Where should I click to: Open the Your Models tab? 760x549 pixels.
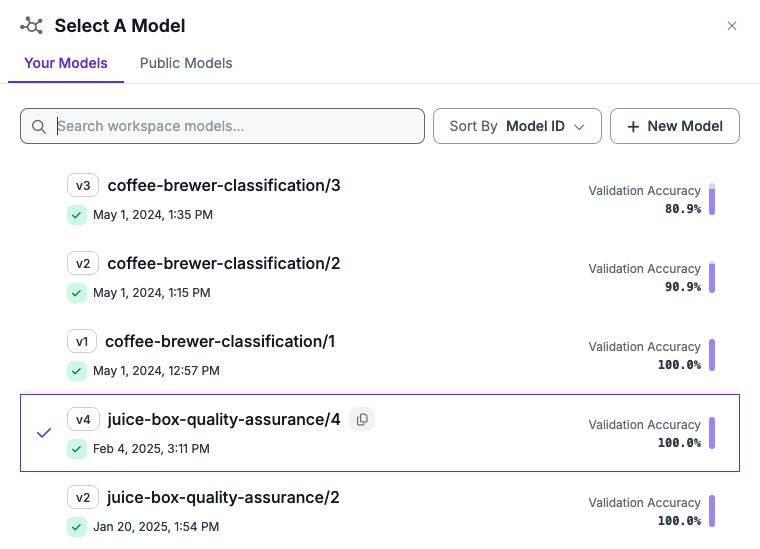pyautogui.click(x=66, y=63)
